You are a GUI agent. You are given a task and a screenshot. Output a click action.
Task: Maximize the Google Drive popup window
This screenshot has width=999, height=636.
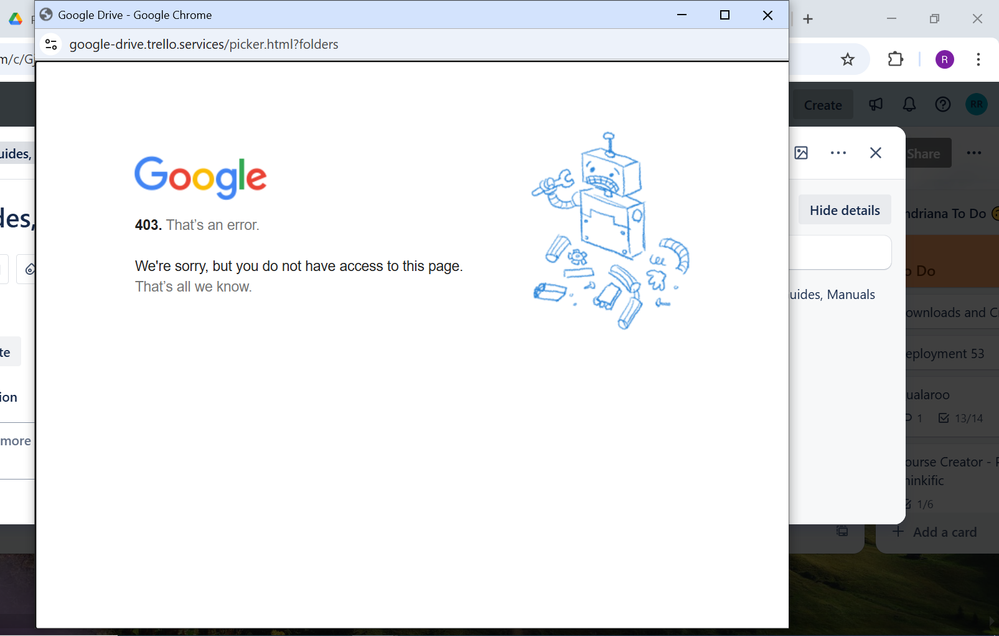[725, 15]
